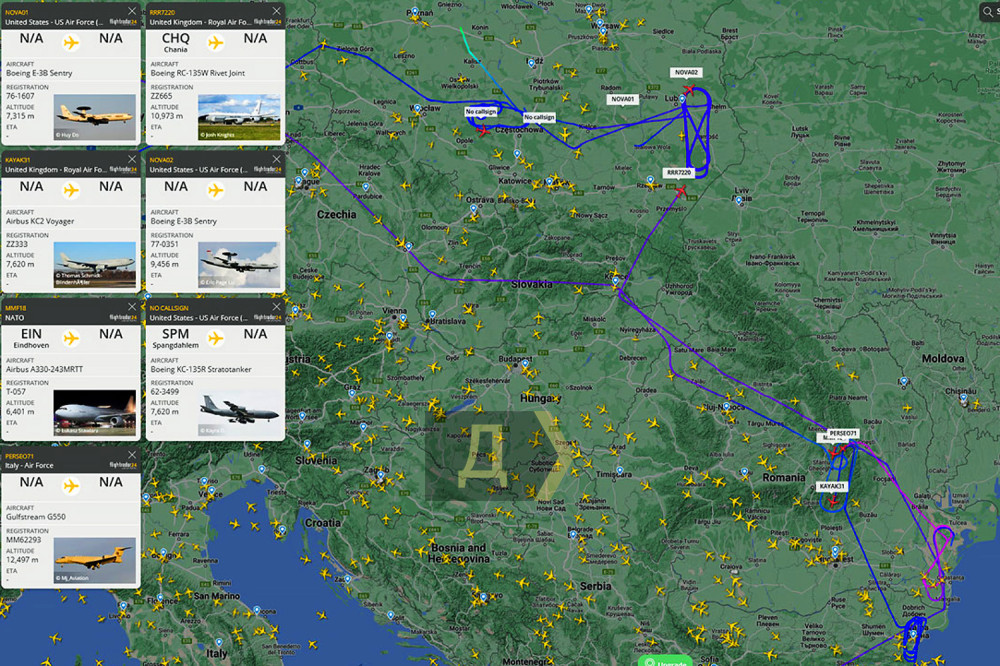Select the Rzeszów airport pin marker
This screenshot has width=1000, height=666.
click(x=650, y=180)
